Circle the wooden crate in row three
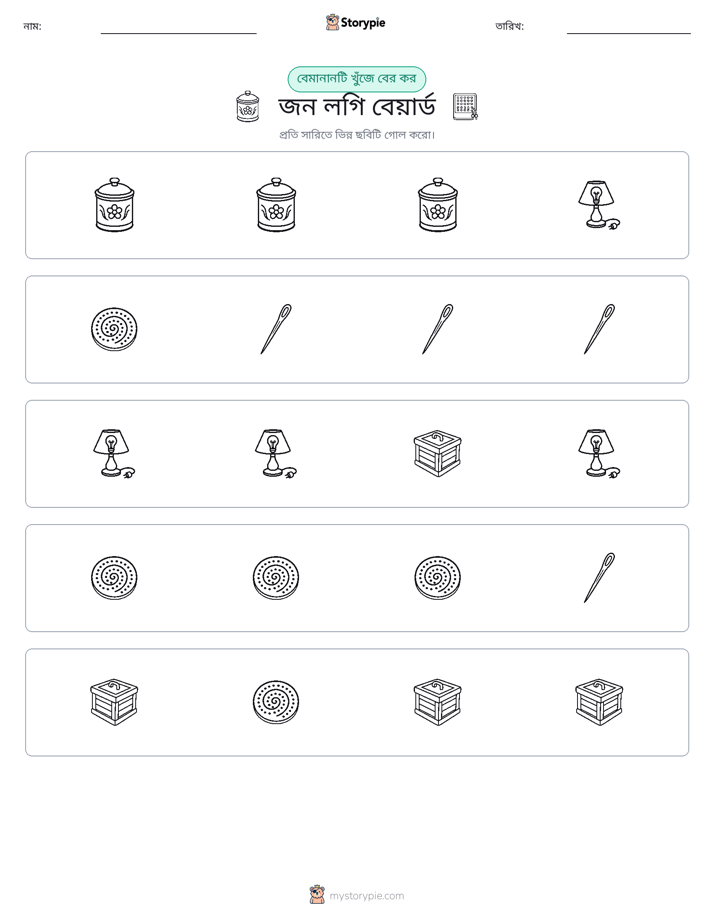The width and height of the screenshot is (714, 924). coord(437,453)
